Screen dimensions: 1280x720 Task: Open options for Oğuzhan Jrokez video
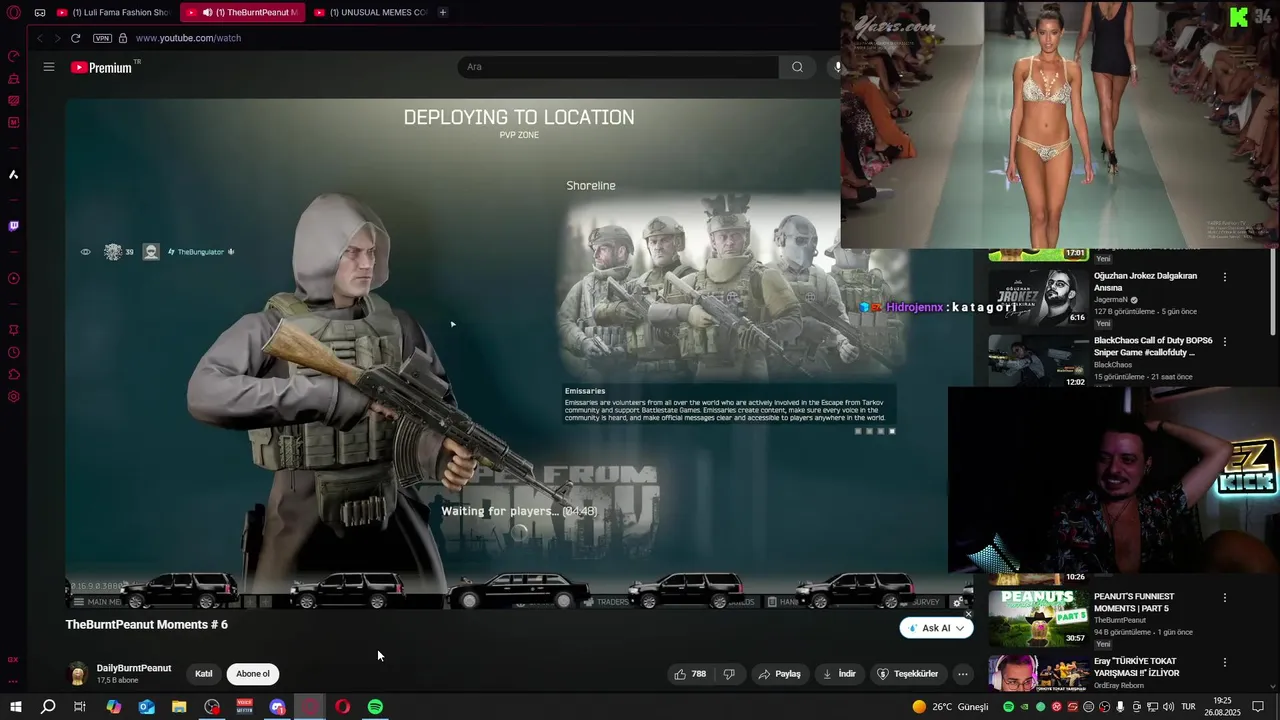click(x=1225, y=277)
